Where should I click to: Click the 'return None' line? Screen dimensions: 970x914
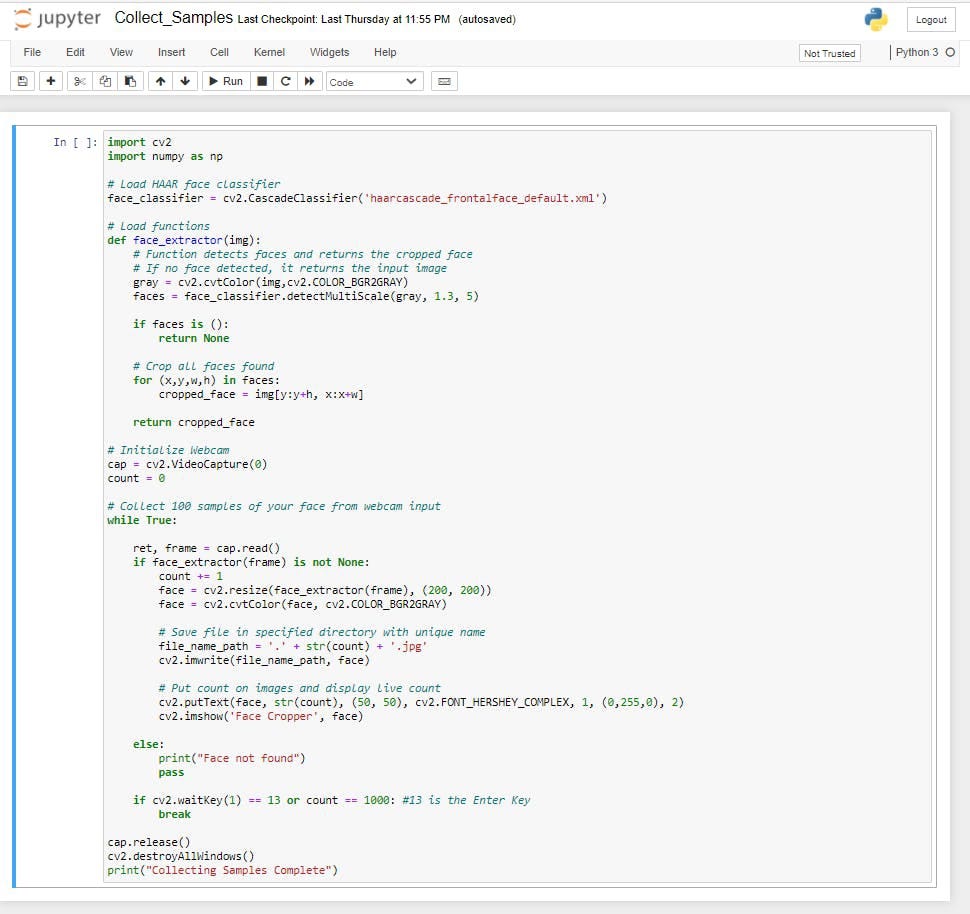(x=194, y=338)
